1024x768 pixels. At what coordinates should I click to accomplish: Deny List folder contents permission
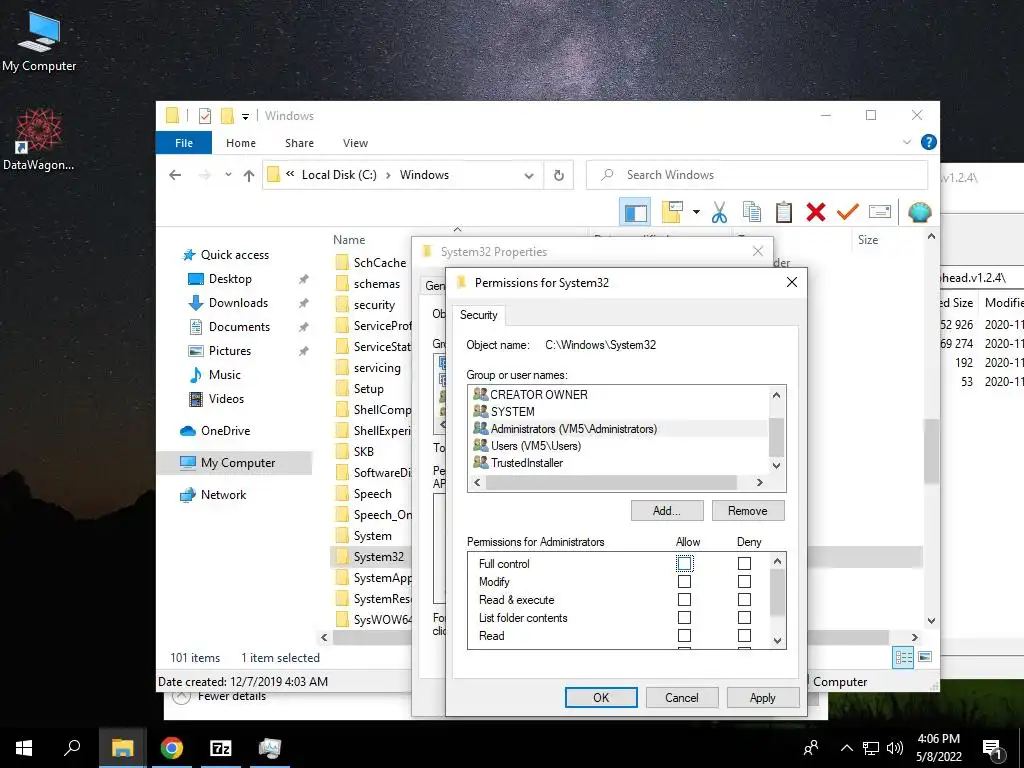[744, 617]
